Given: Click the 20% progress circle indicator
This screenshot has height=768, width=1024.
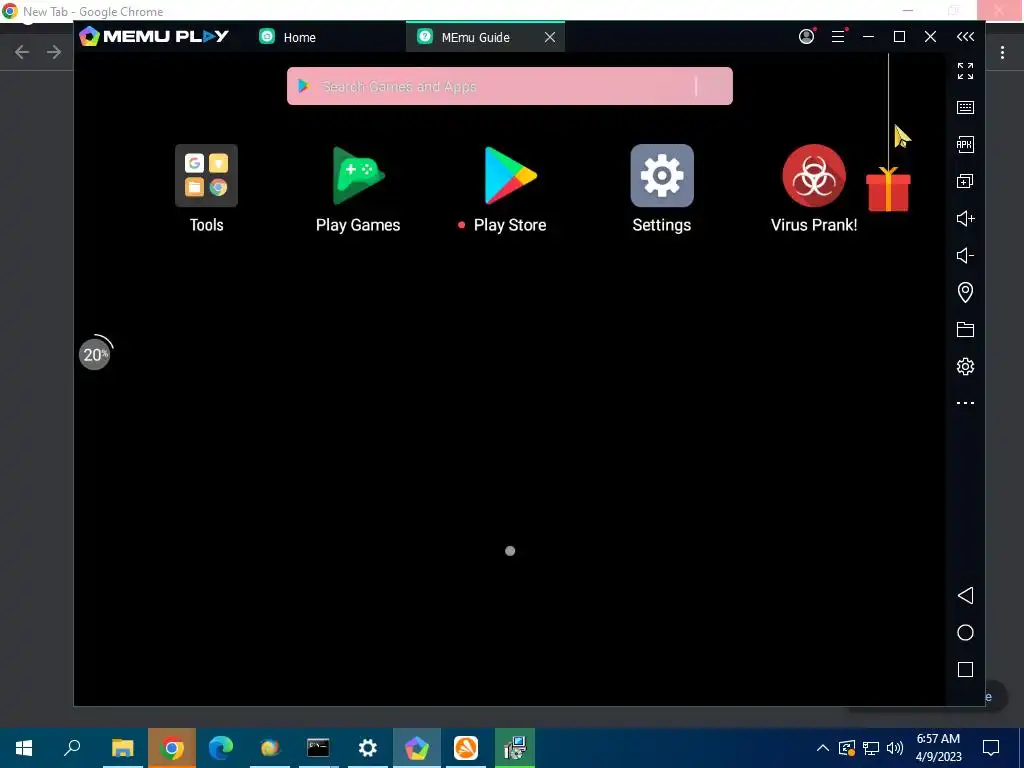Looking at the screenshot, I should [x=95, y=354].
